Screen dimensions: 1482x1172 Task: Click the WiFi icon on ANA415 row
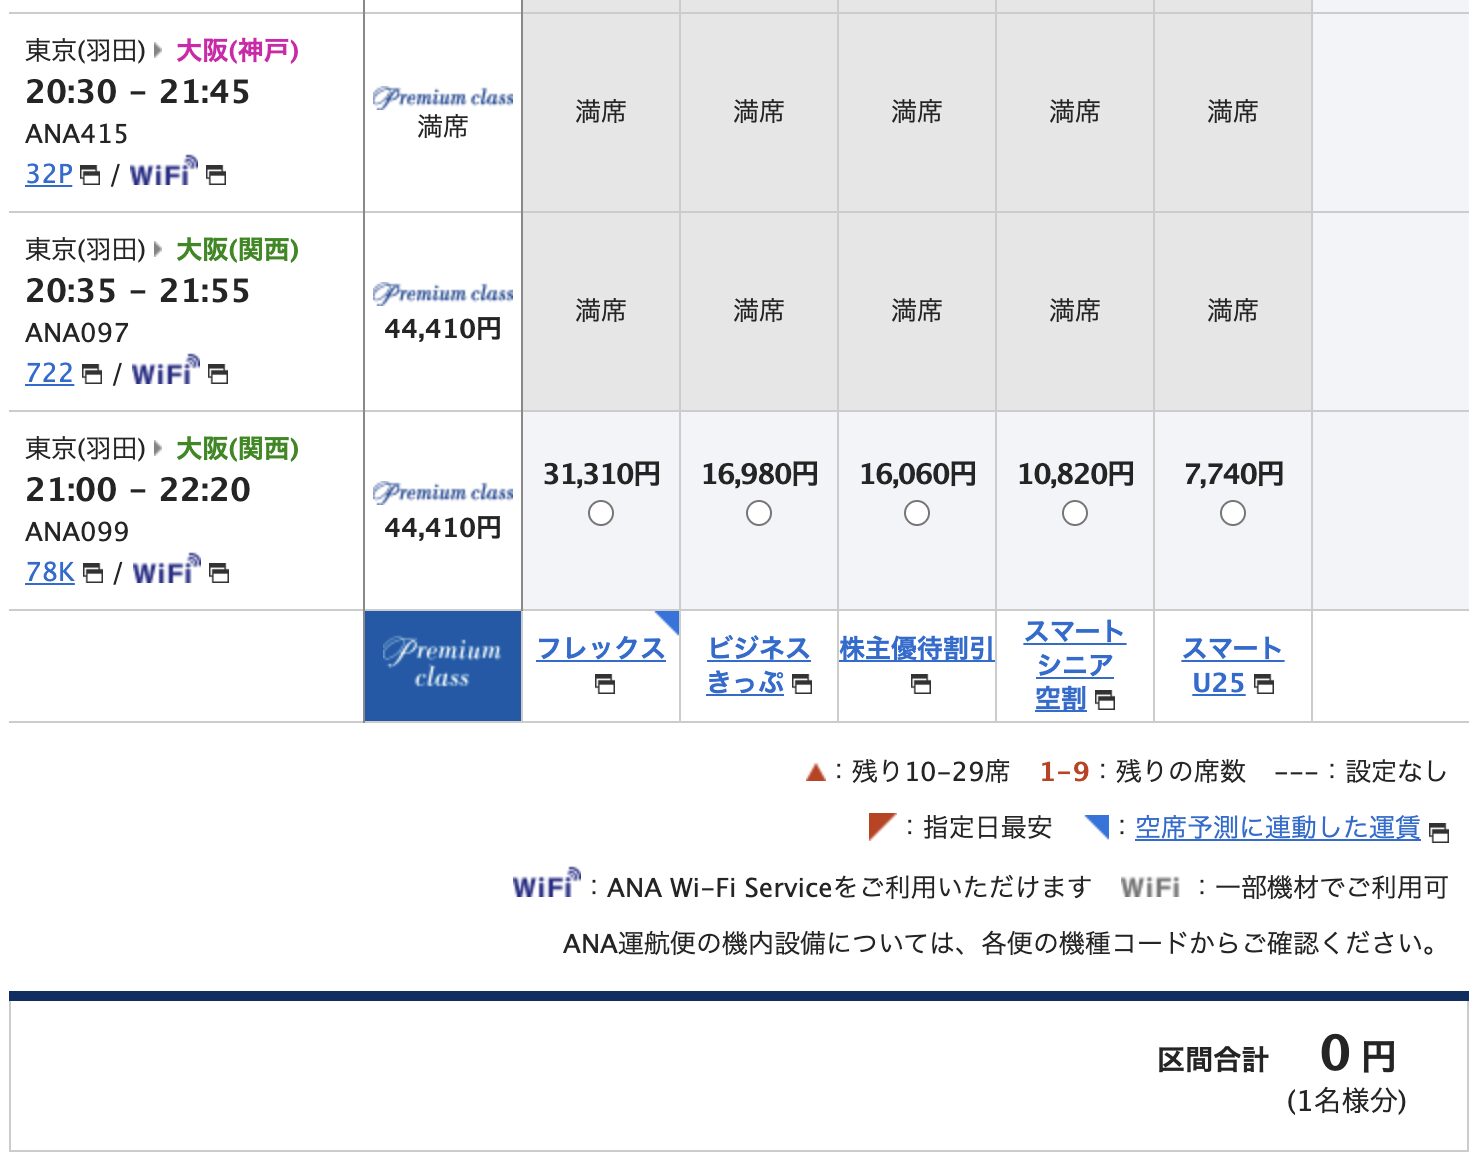pyautogui.click(x=160, y=174)
